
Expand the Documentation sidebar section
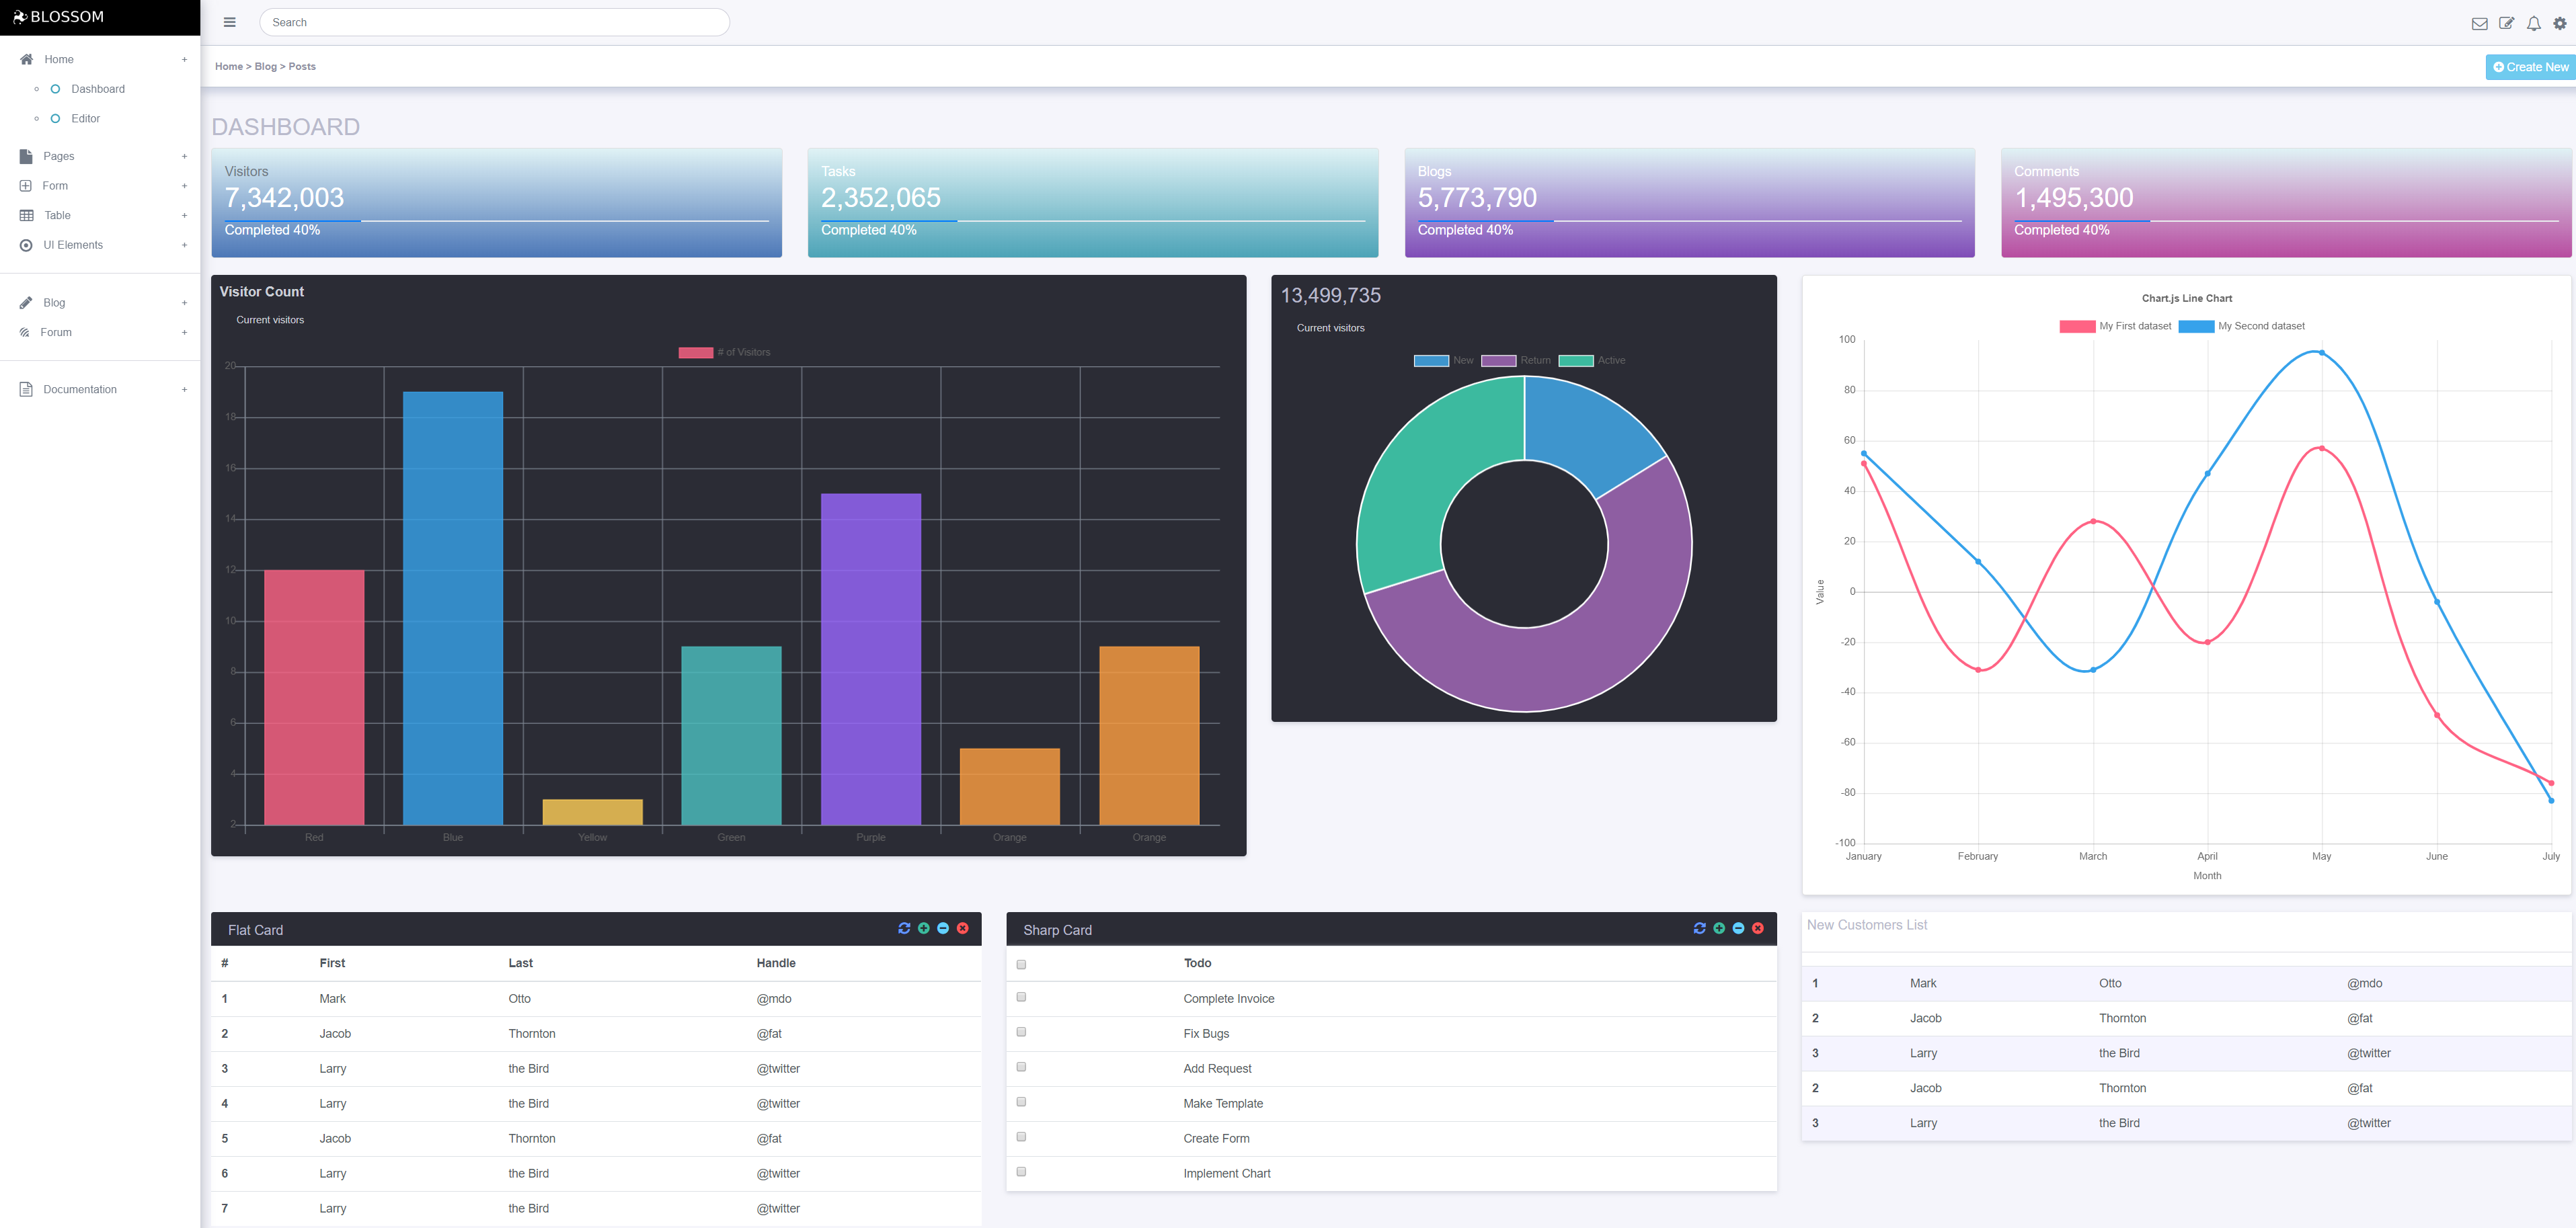[184, 389]
